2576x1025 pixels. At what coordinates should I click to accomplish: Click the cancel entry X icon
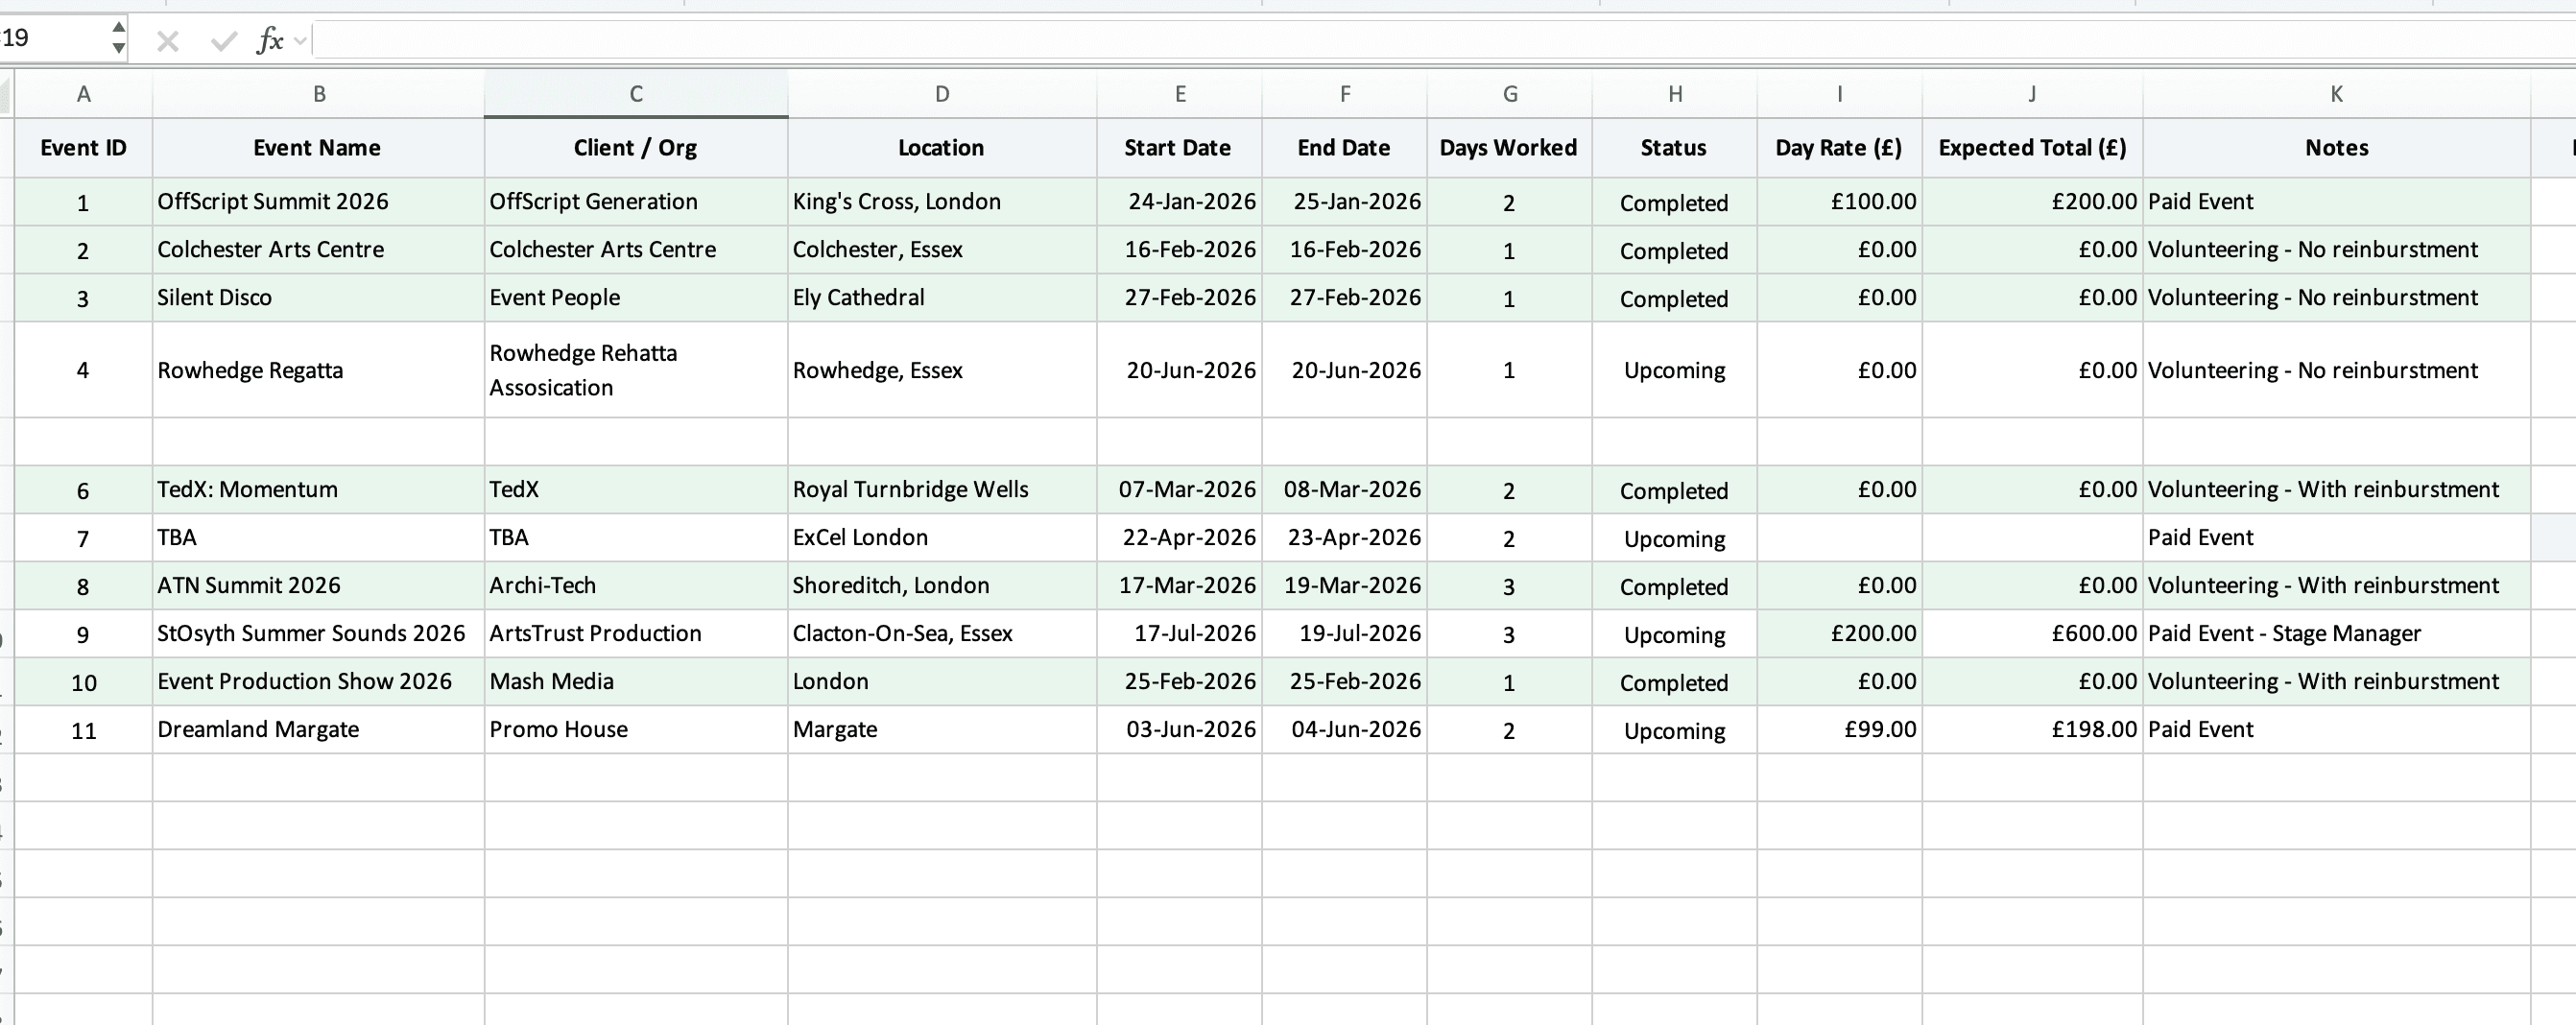(168, 41)
